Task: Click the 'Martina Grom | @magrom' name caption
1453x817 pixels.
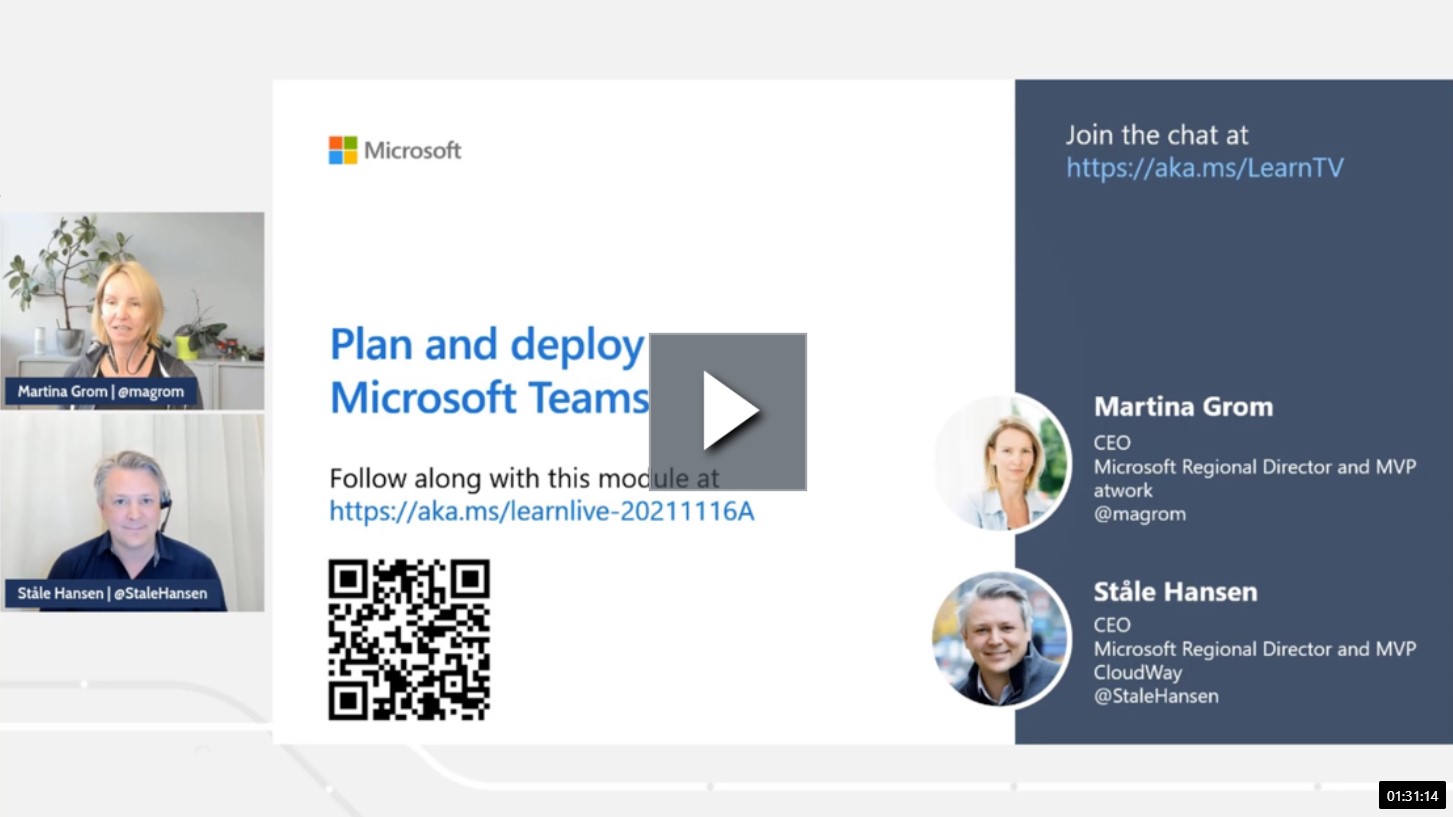Action: click(x=101, y=392)
